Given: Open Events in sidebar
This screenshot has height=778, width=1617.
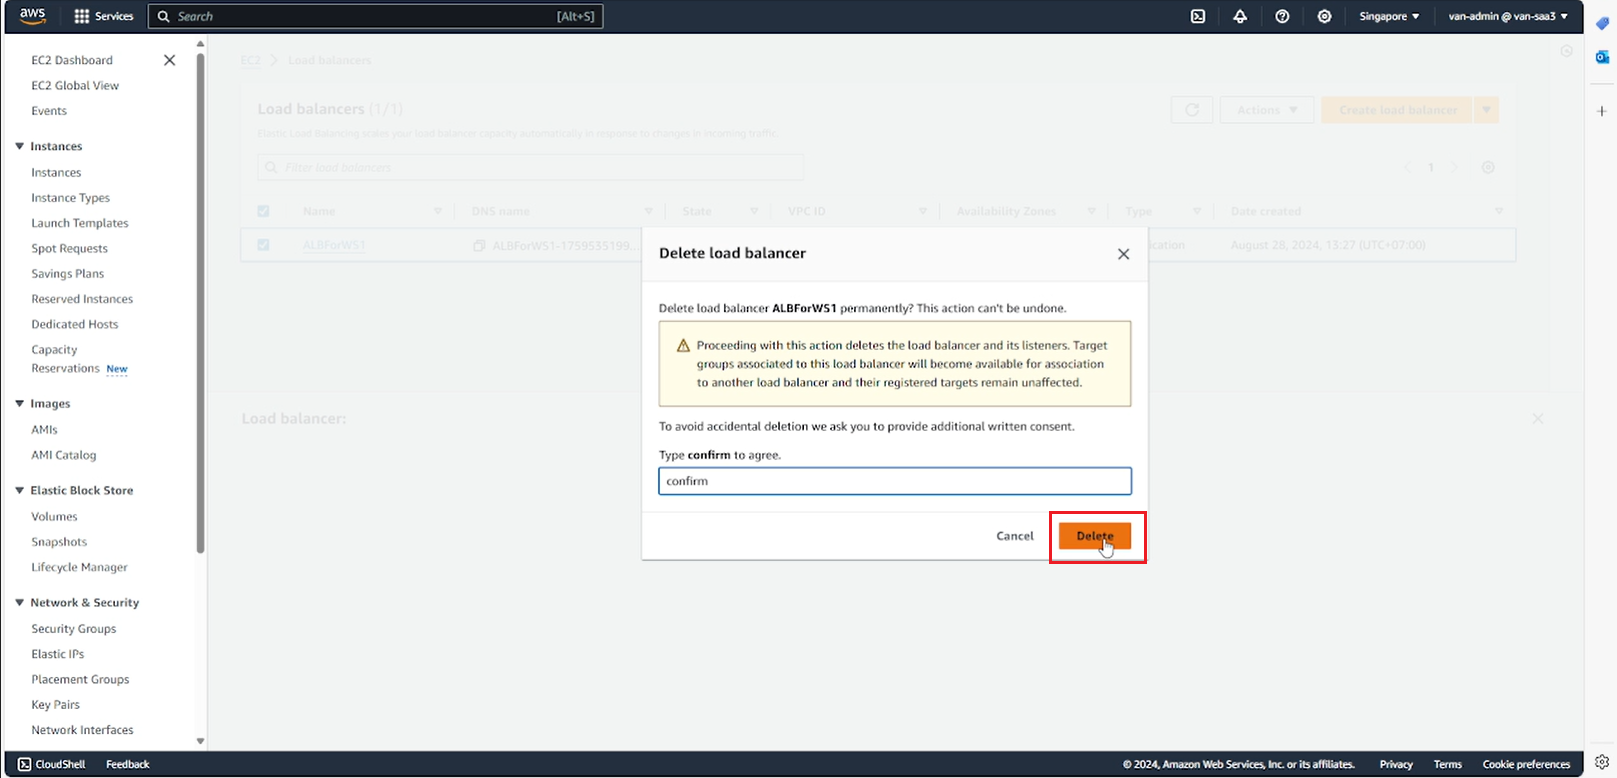Looking at the screenshot, I should point(49,111).
